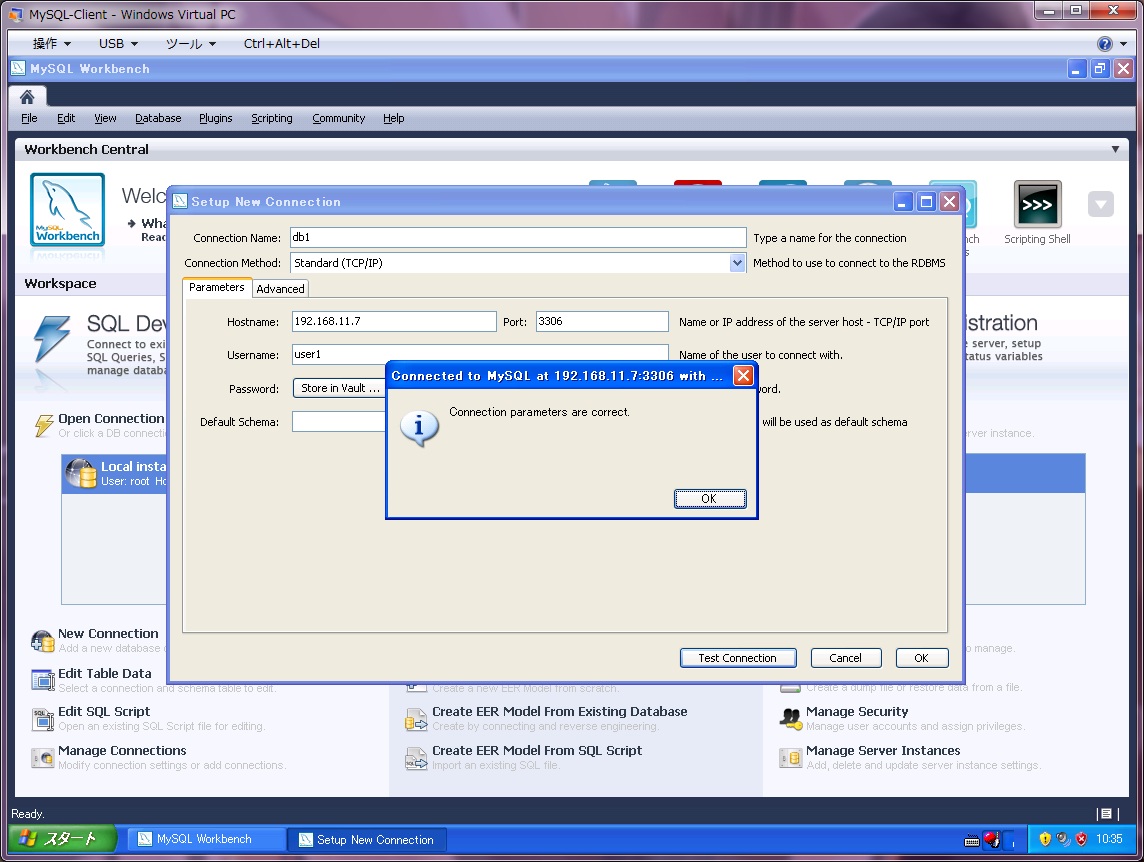Open the USB menu dropdown

pyautogui.click(x=118, y=44)
